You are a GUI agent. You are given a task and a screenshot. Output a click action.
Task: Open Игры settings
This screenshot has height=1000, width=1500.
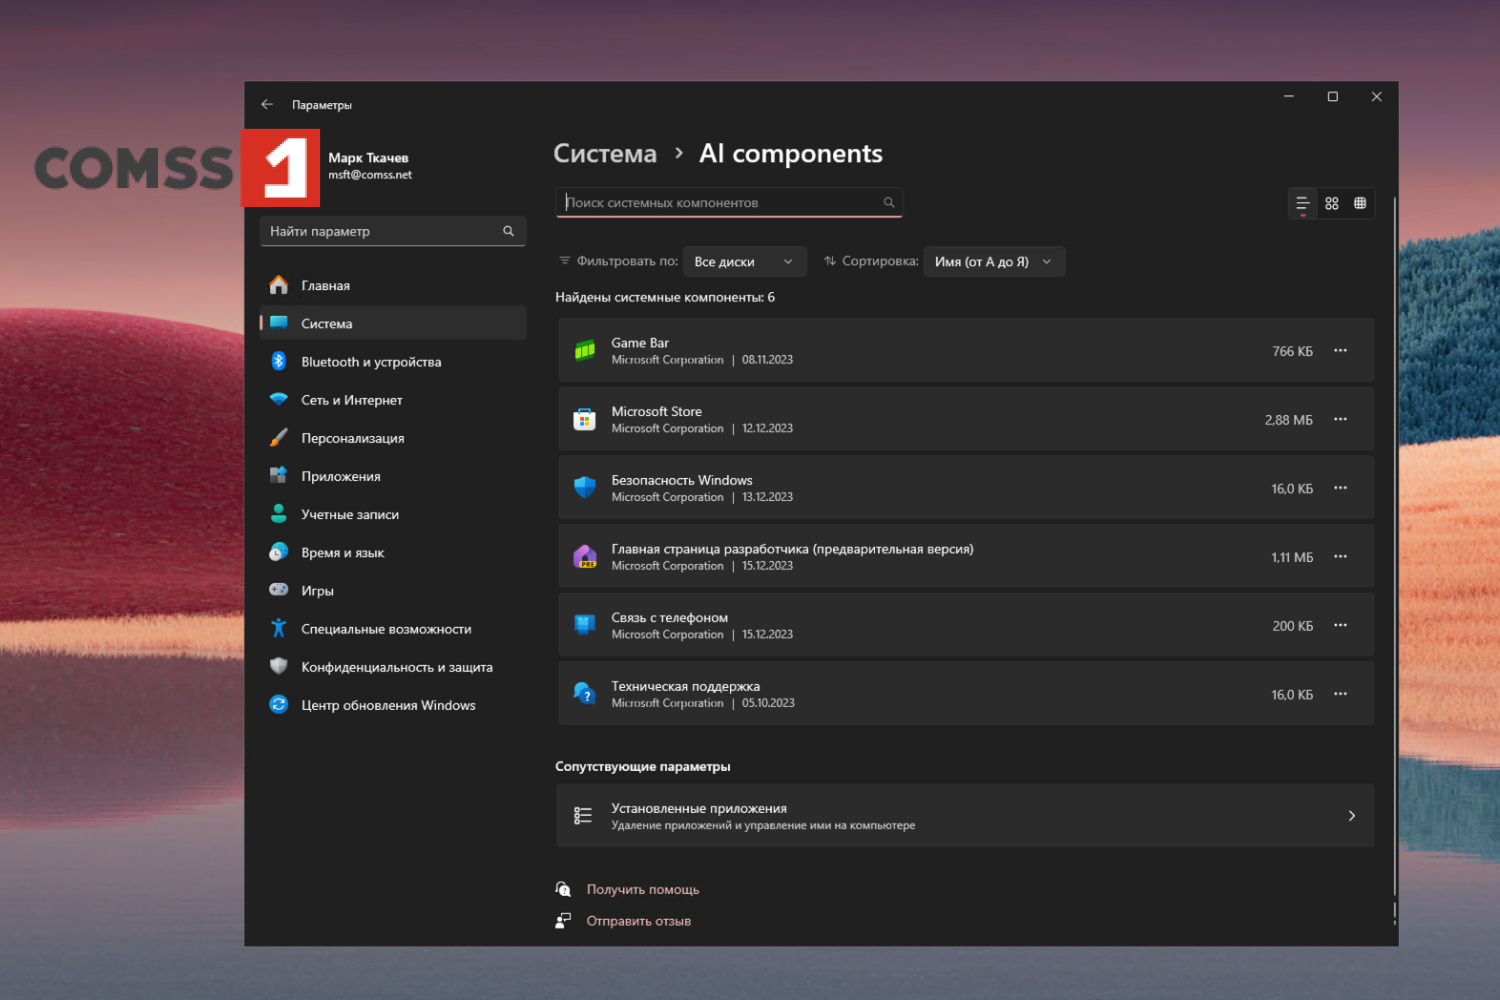tap(393, 591)
